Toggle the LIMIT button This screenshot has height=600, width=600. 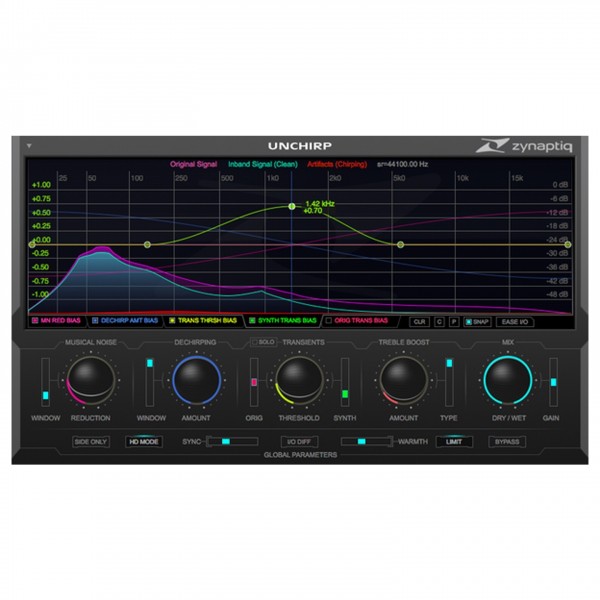click(454, 442)
